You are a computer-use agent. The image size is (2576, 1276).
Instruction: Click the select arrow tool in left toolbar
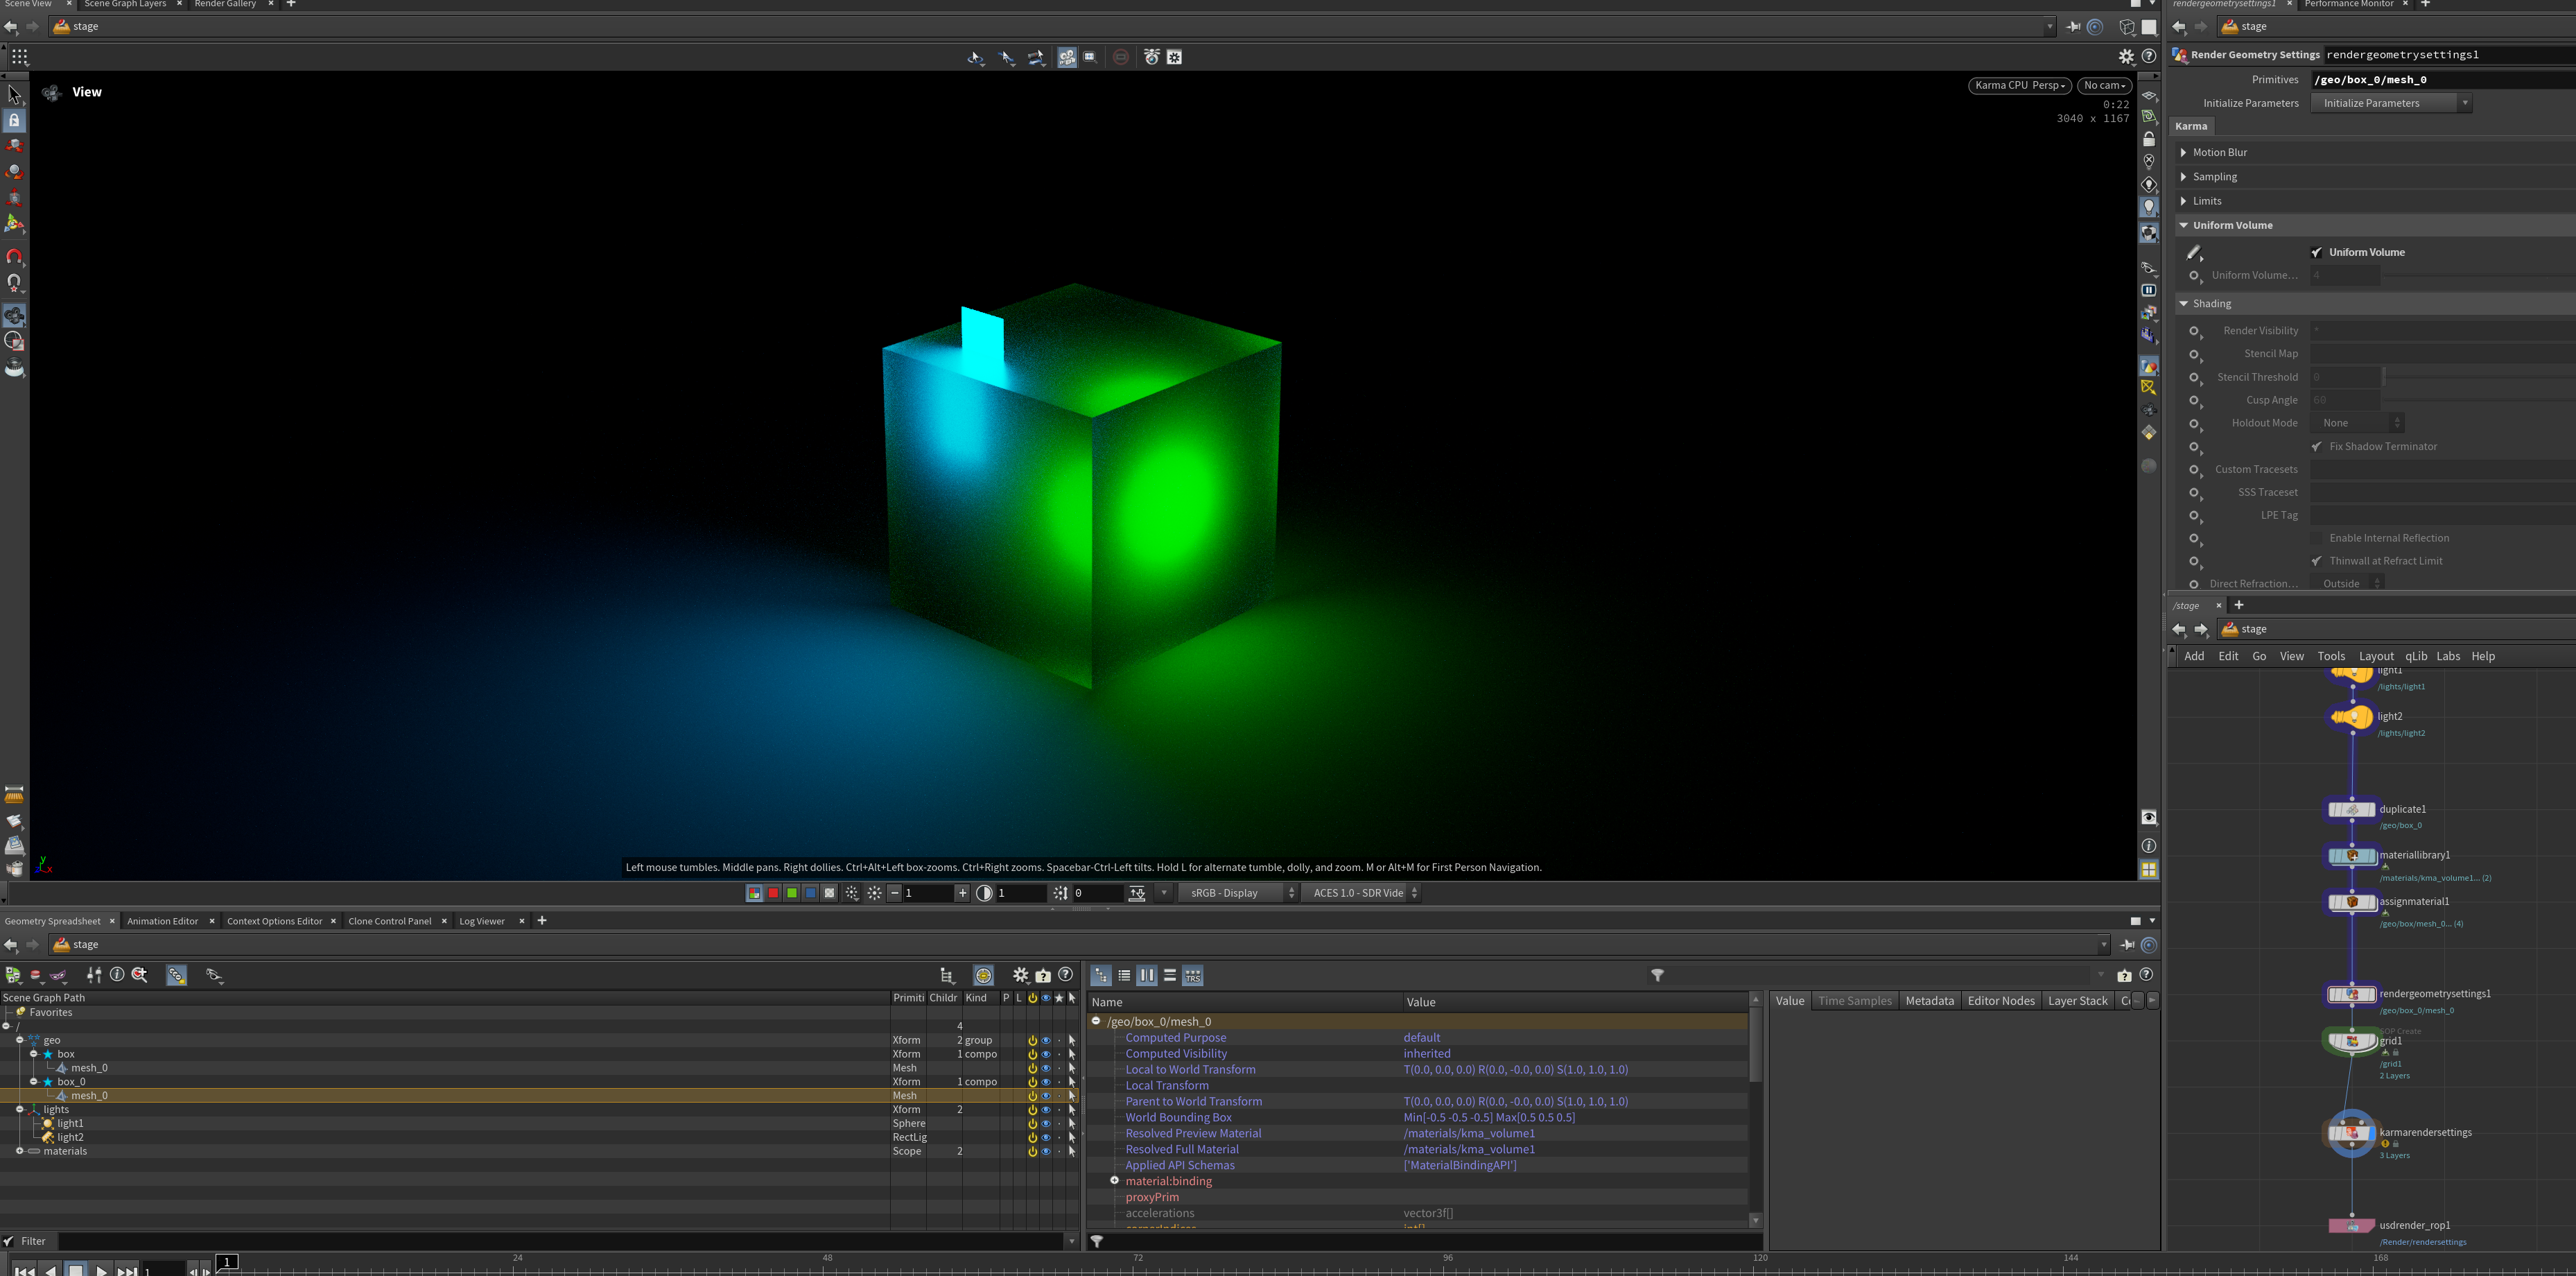tap(14, 94)
